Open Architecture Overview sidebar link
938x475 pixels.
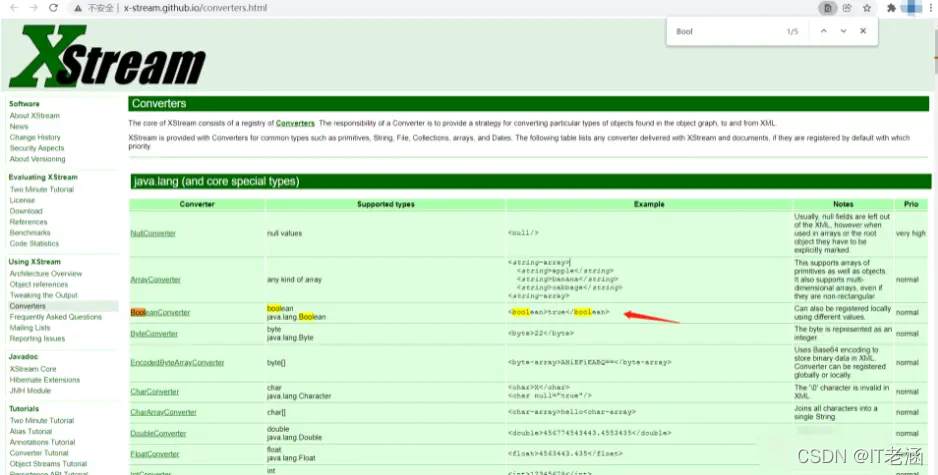(x=45, y=273)
